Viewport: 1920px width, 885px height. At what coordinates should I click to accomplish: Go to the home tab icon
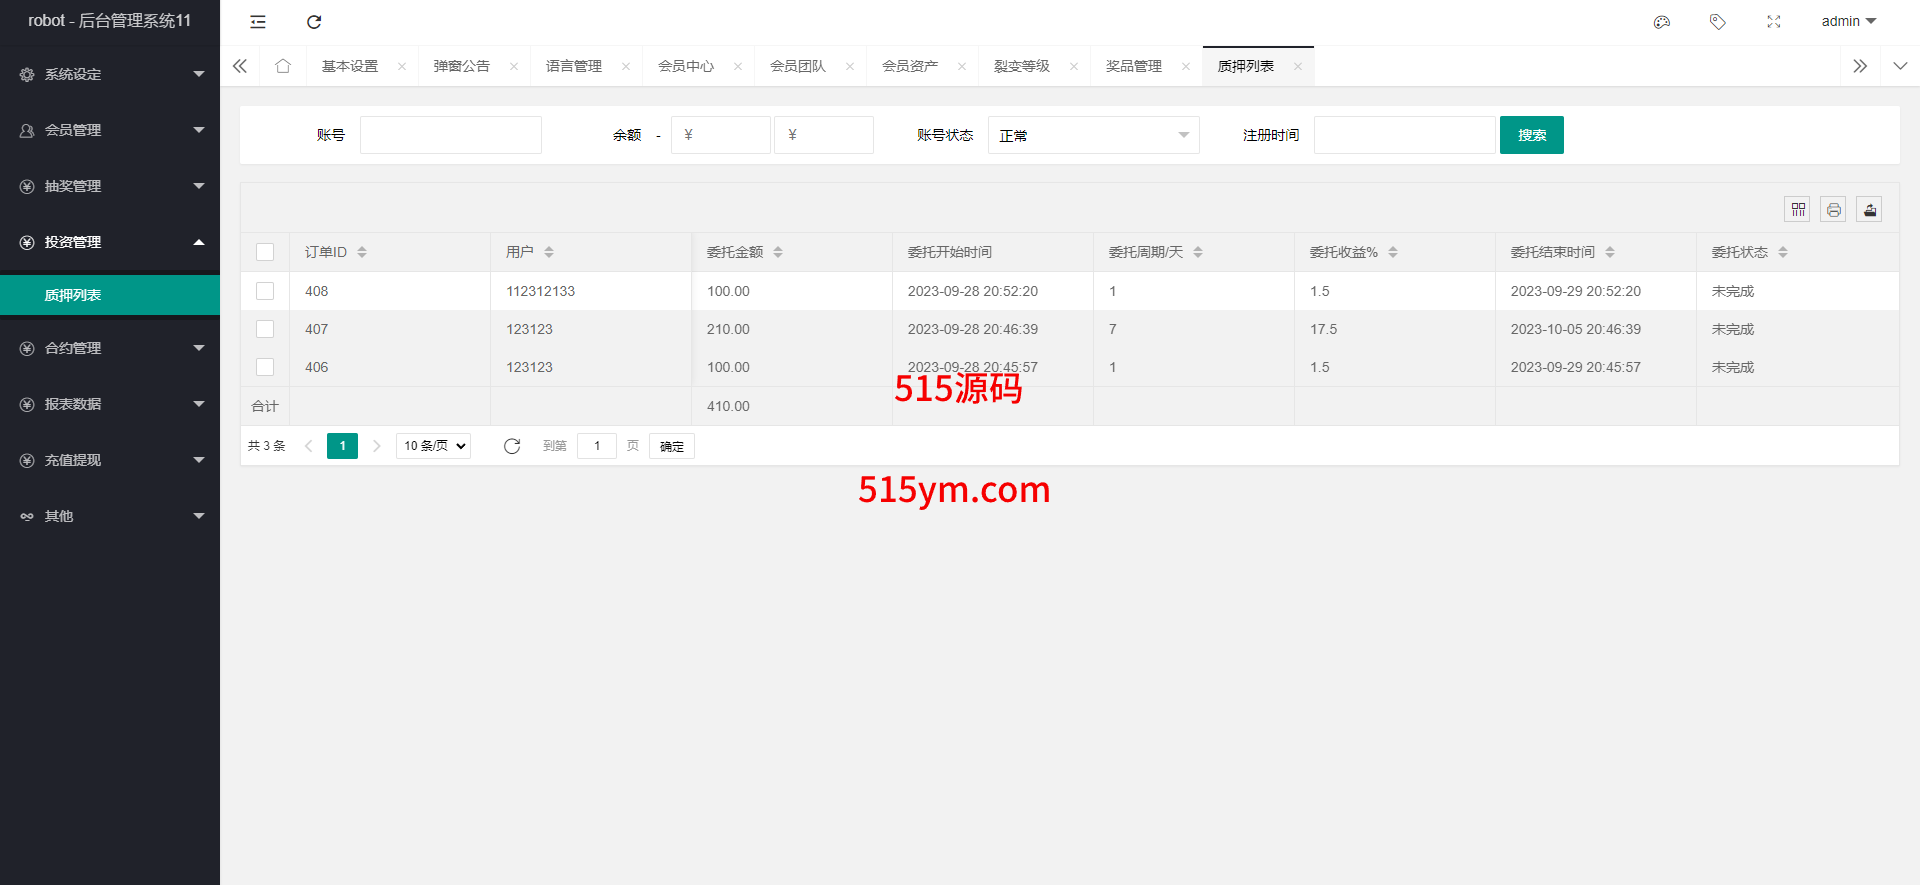[x=283, y=66]
